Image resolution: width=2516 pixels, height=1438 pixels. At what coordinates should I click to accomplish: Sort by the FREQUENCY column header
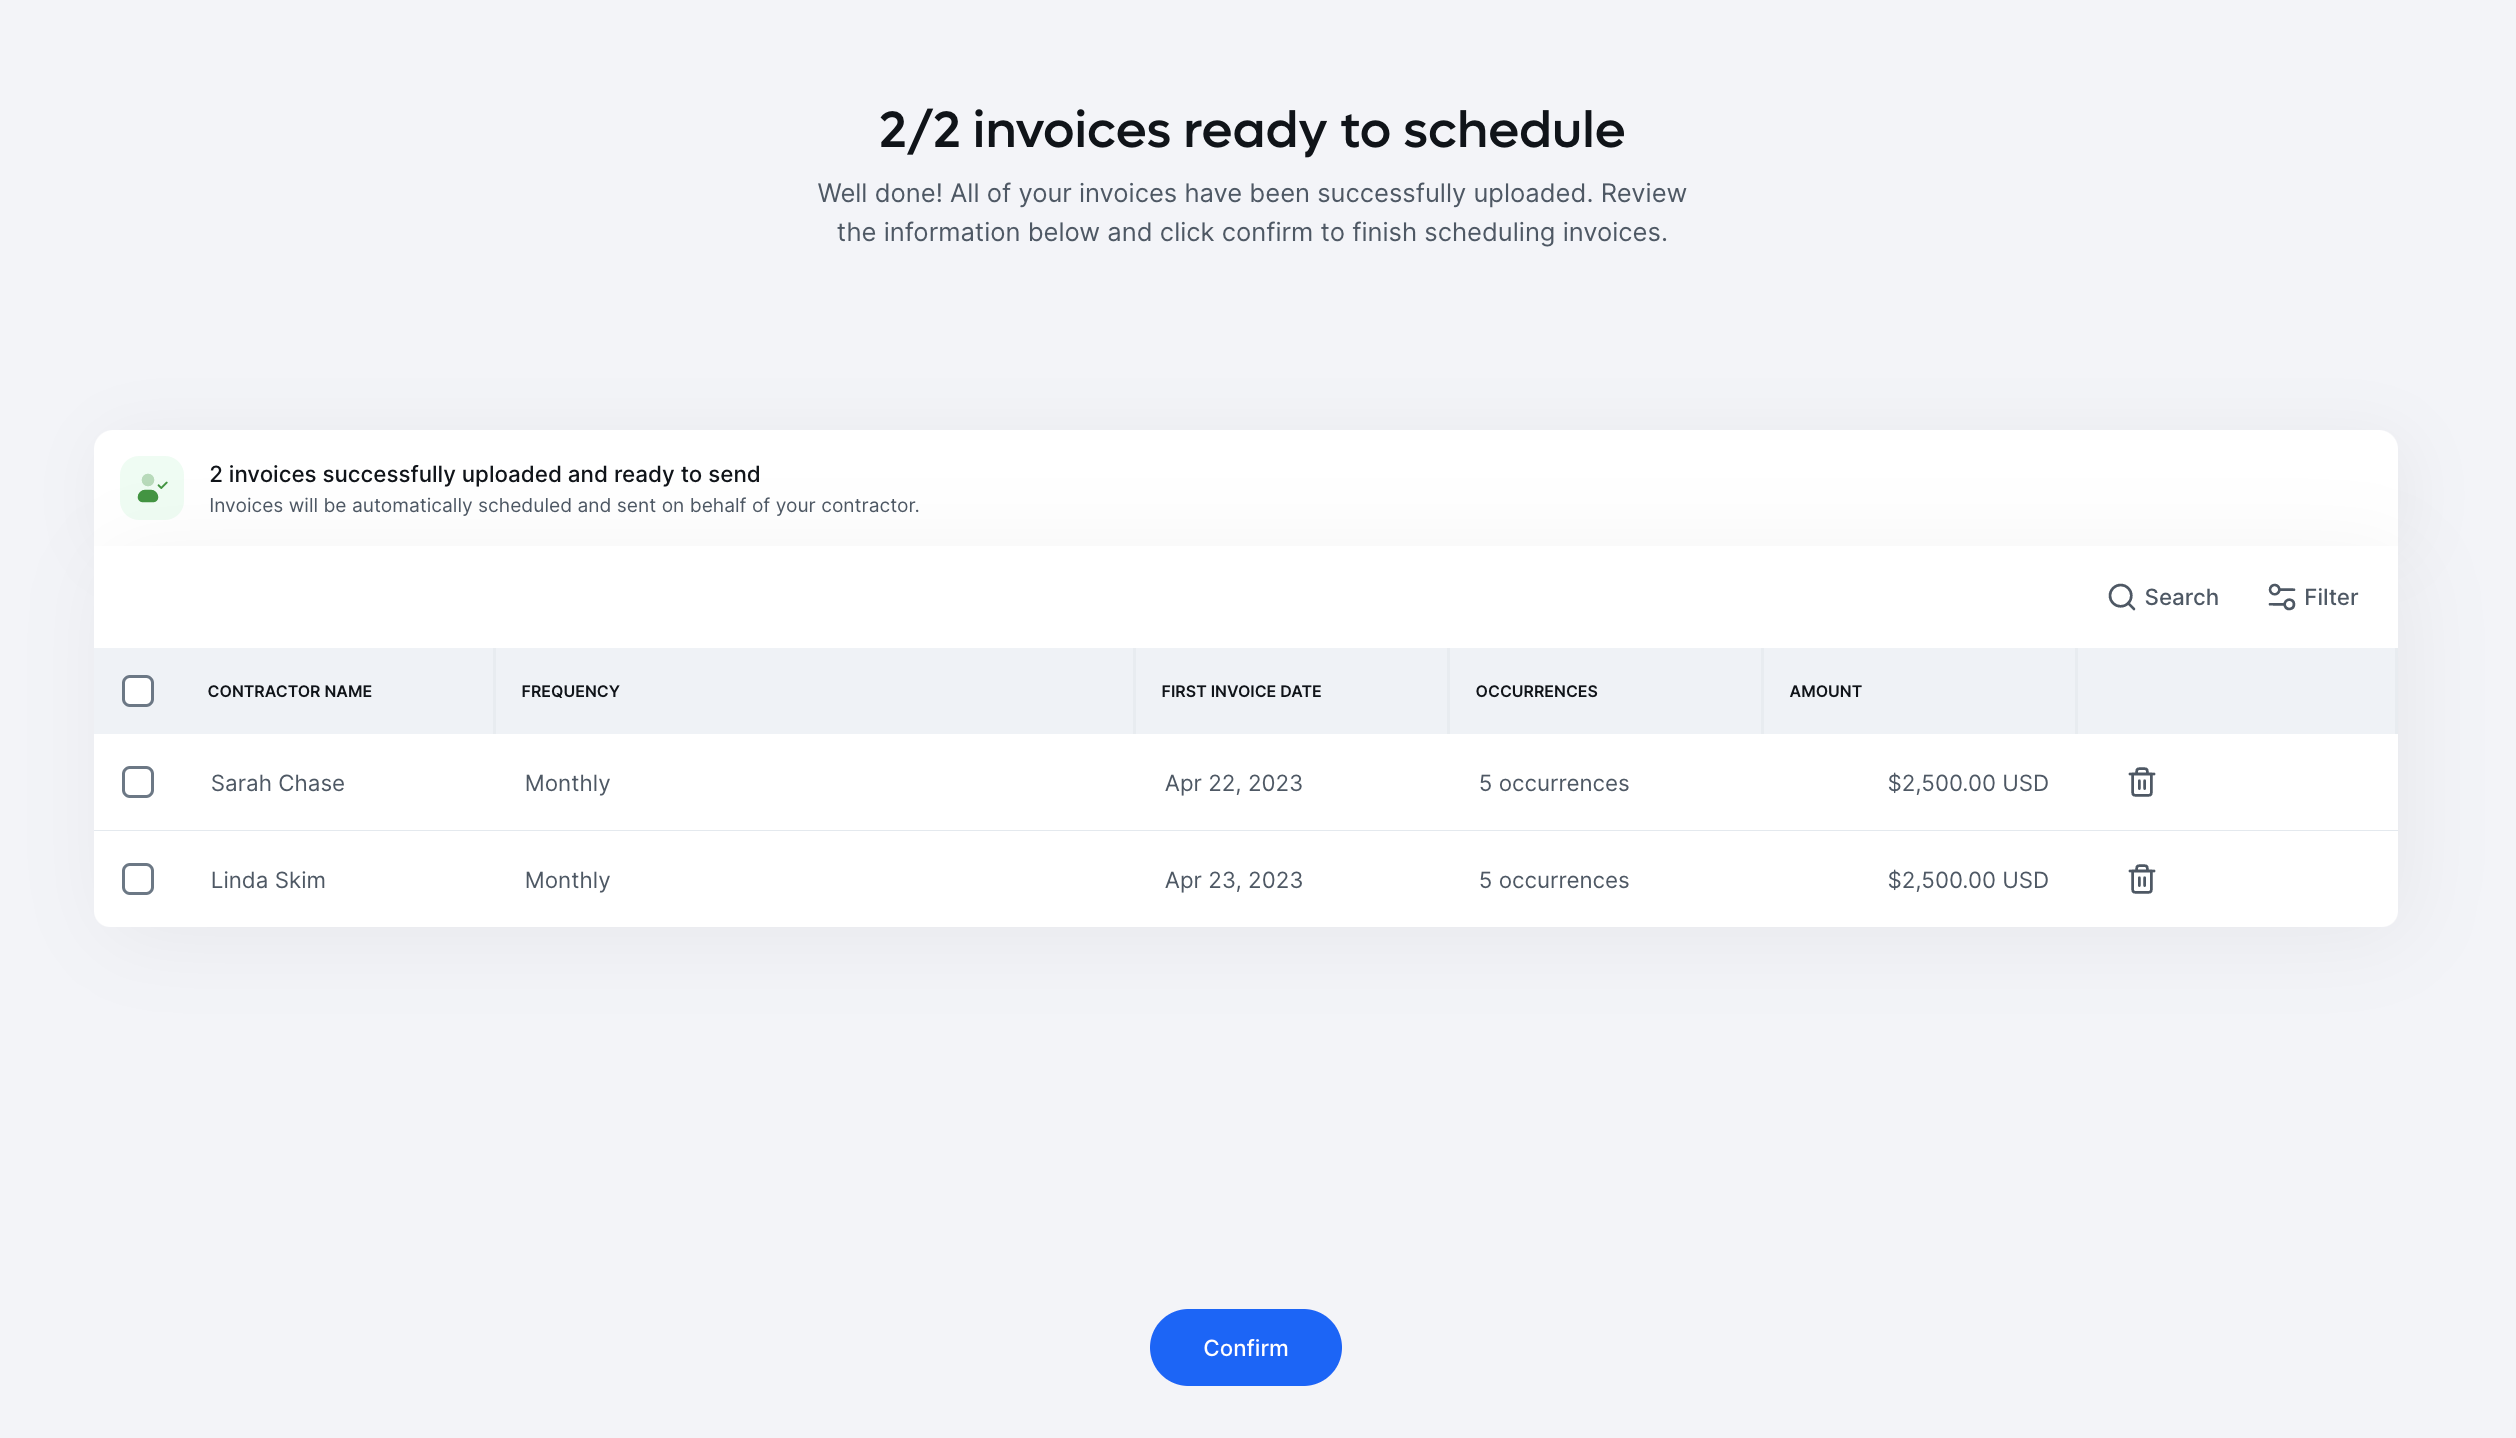(570, 690)
